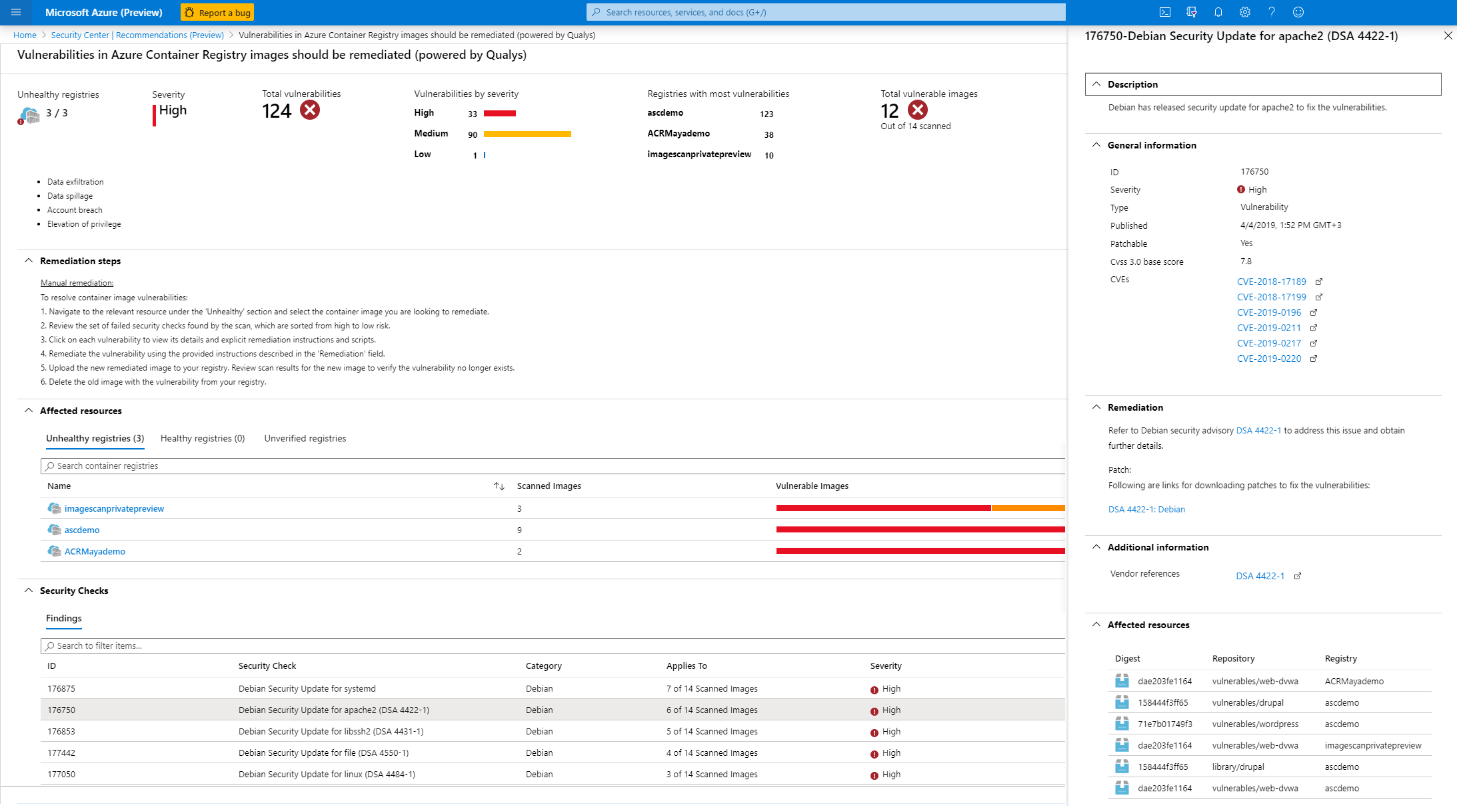Select the file (DSA 4550-1) finding
Screen dimensions: 1457x806
(553, 753)
